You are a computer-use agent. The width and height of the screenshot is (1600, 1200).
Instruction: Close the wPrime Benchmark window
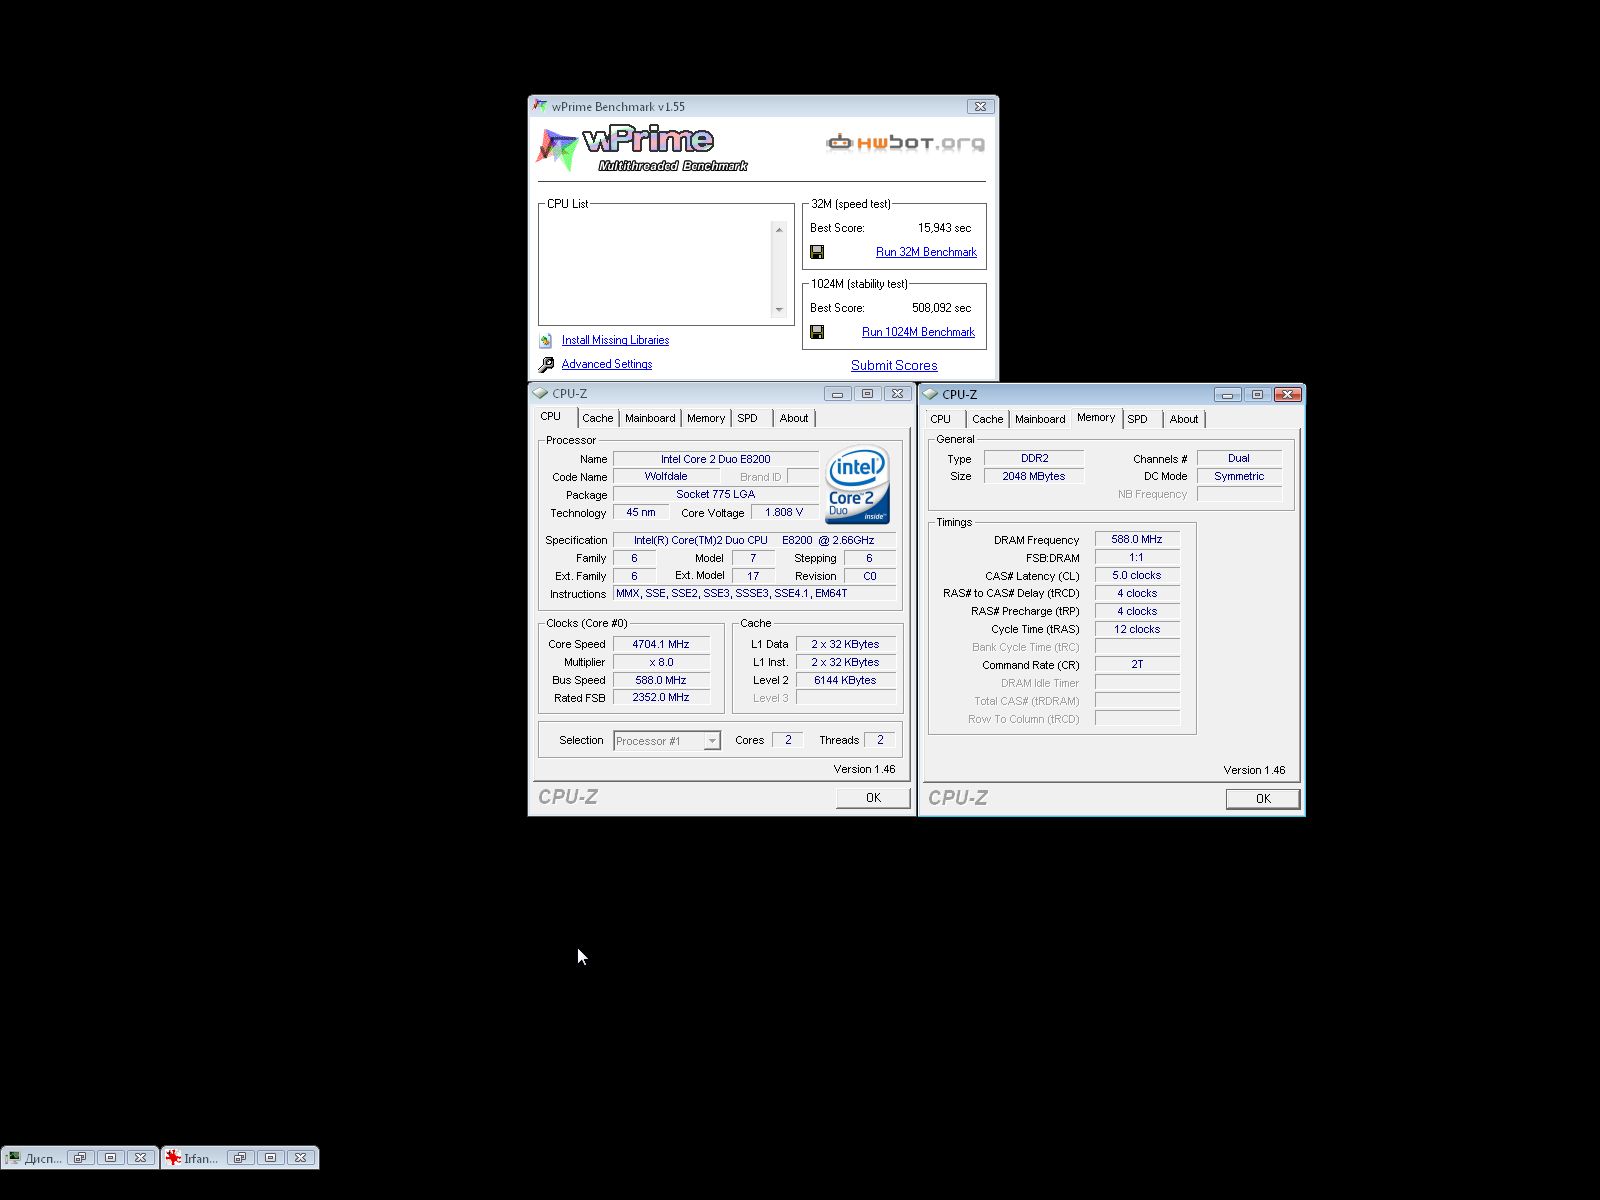pos(980,106)
